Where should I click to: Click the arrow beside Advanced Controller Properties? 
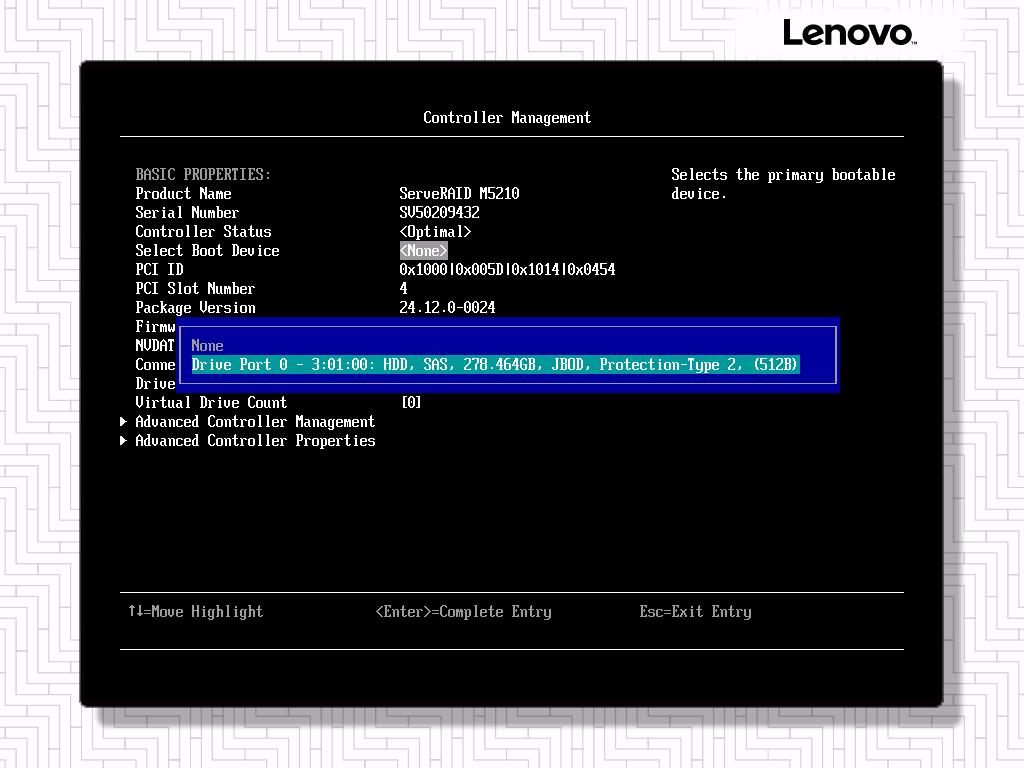tap(124, 441)
